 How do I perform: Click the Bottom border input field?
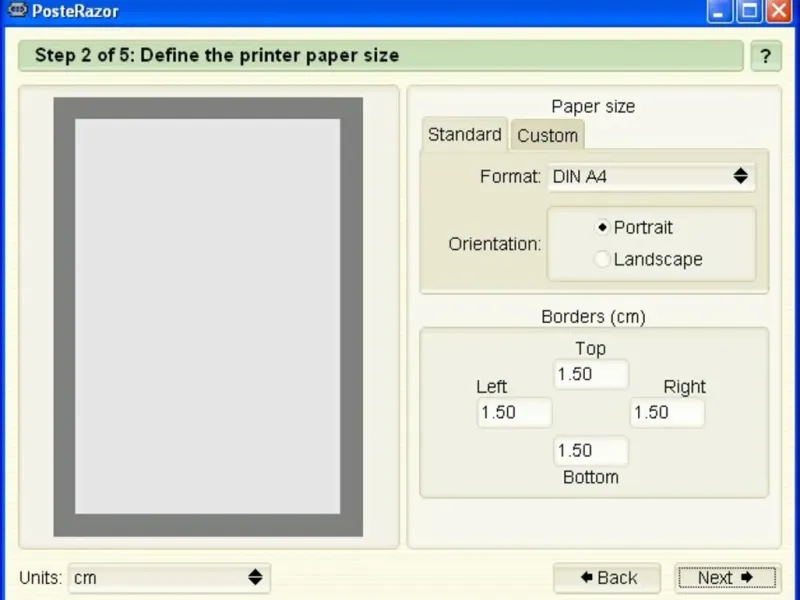(x=591, y=451)
